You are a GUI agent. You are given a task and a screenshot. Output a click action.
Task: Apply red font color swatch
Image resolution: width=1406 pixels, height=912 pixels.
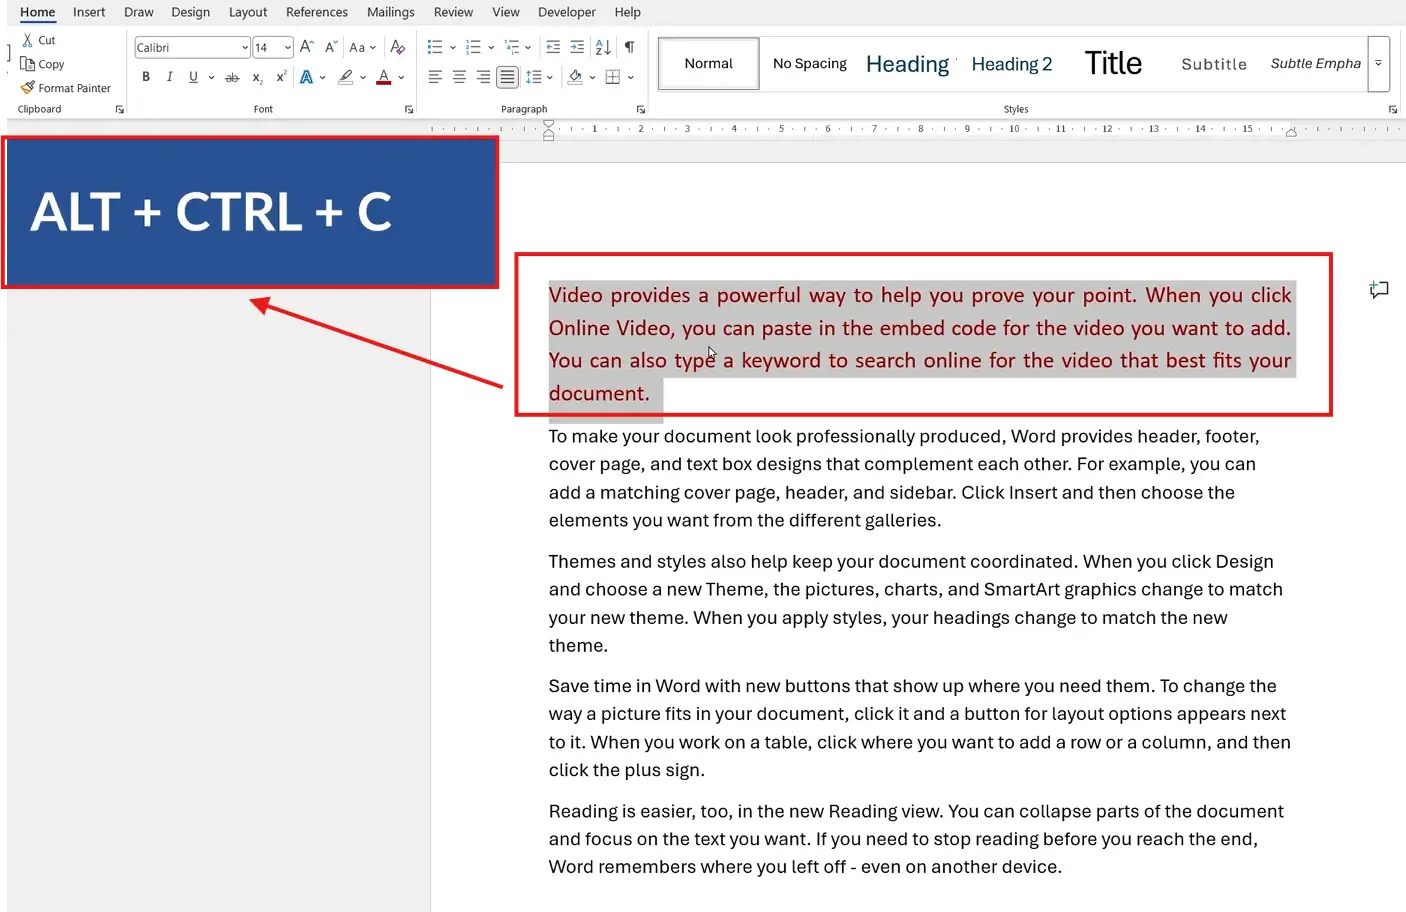(x=384, y=77)
